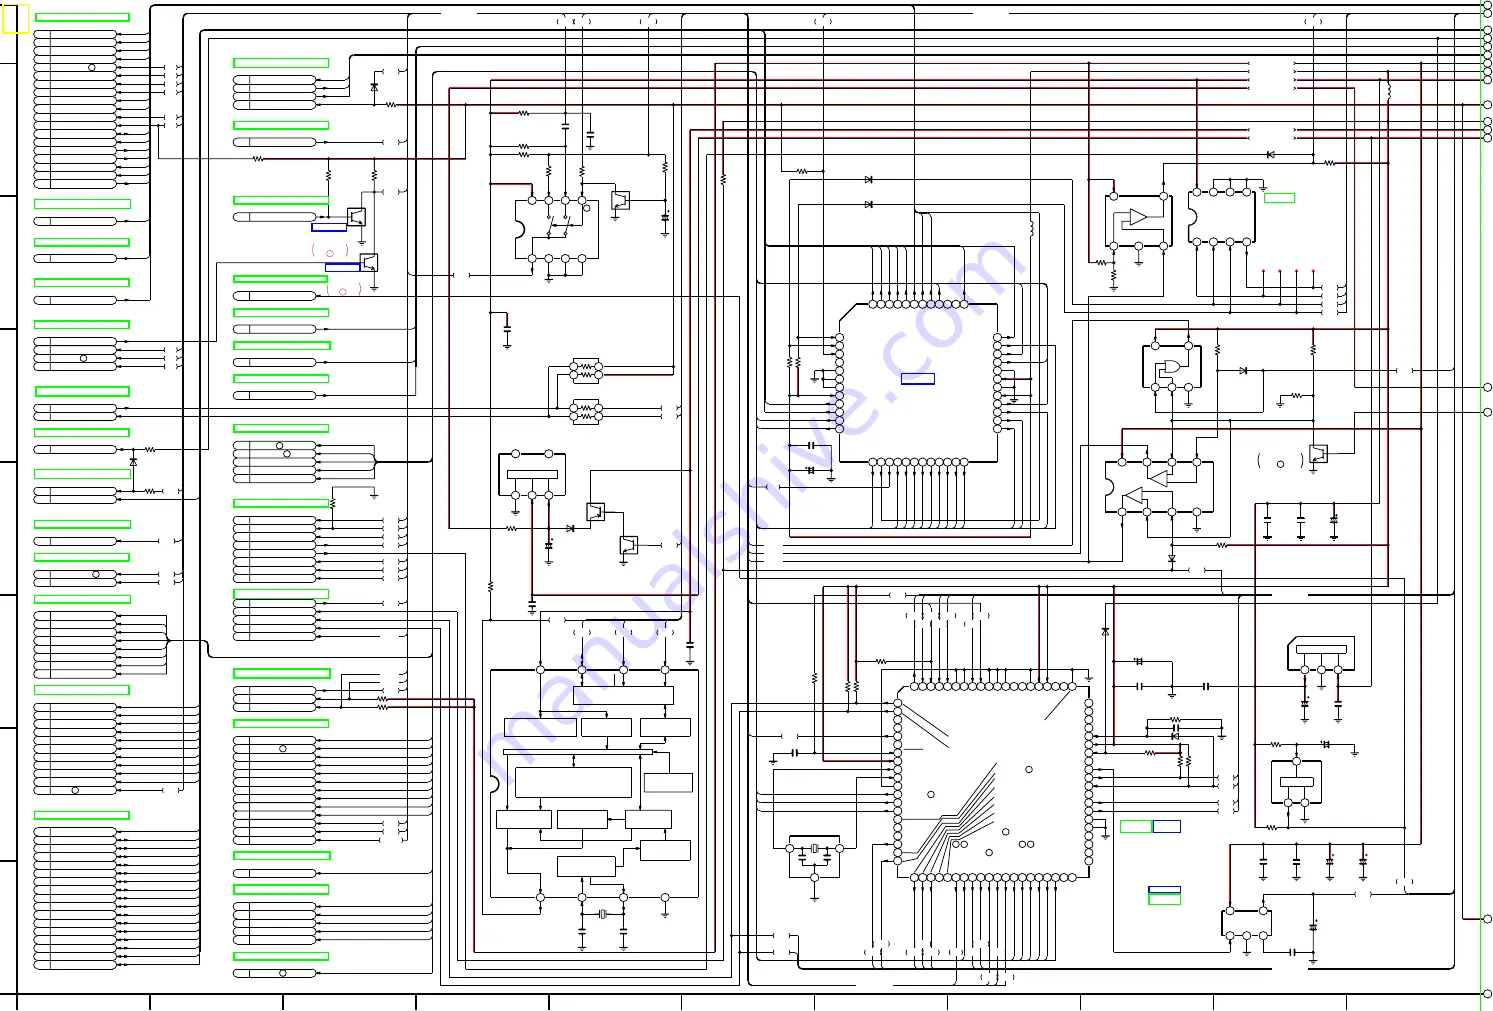Click the IC showing internal switch contacts
The image size is (1493, 1011).
(556, 230)
